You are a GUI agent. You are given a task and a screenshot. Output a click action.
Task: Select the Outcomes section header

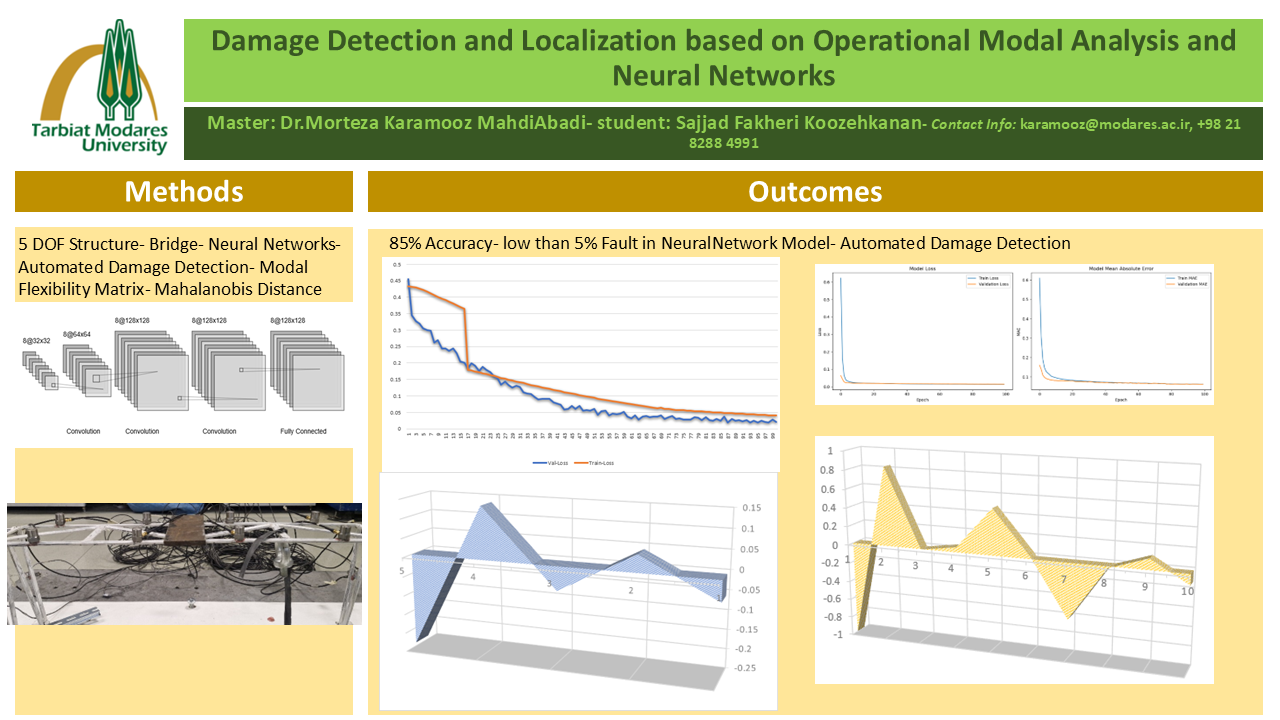815,191
